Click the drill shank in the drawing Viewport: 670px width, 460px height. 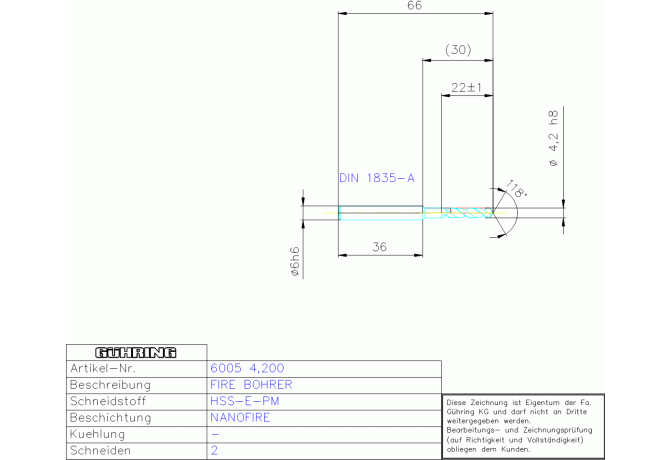(x=380, y=211)
